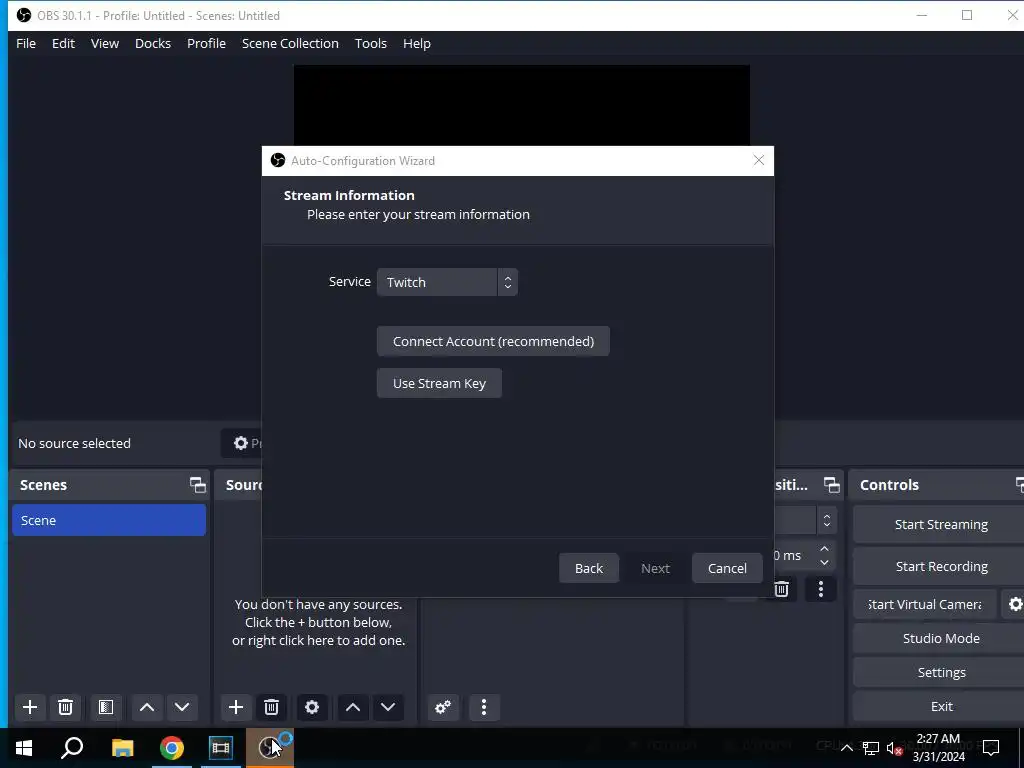Screen dimensions: 1024x768
Task: Move source down with arrow icon
Action: [388, 707]
